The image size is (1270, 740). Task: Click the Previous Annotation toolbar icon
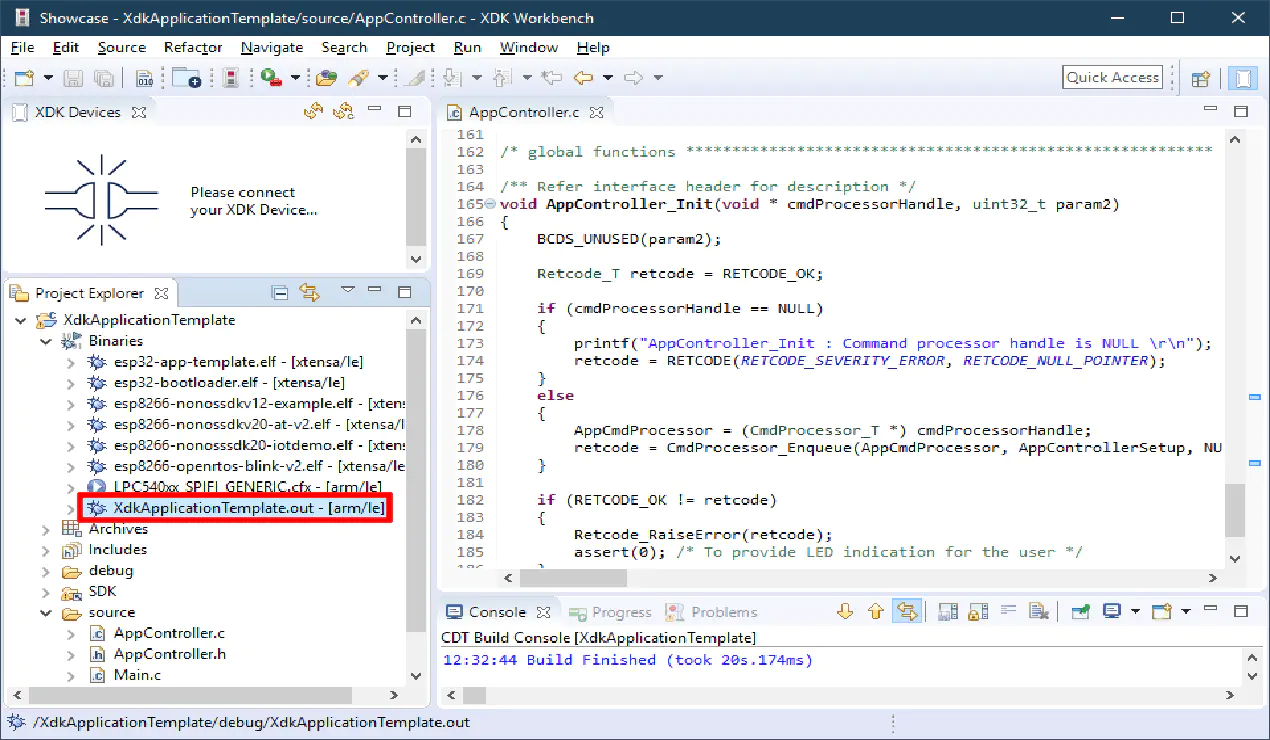[501, 78]
